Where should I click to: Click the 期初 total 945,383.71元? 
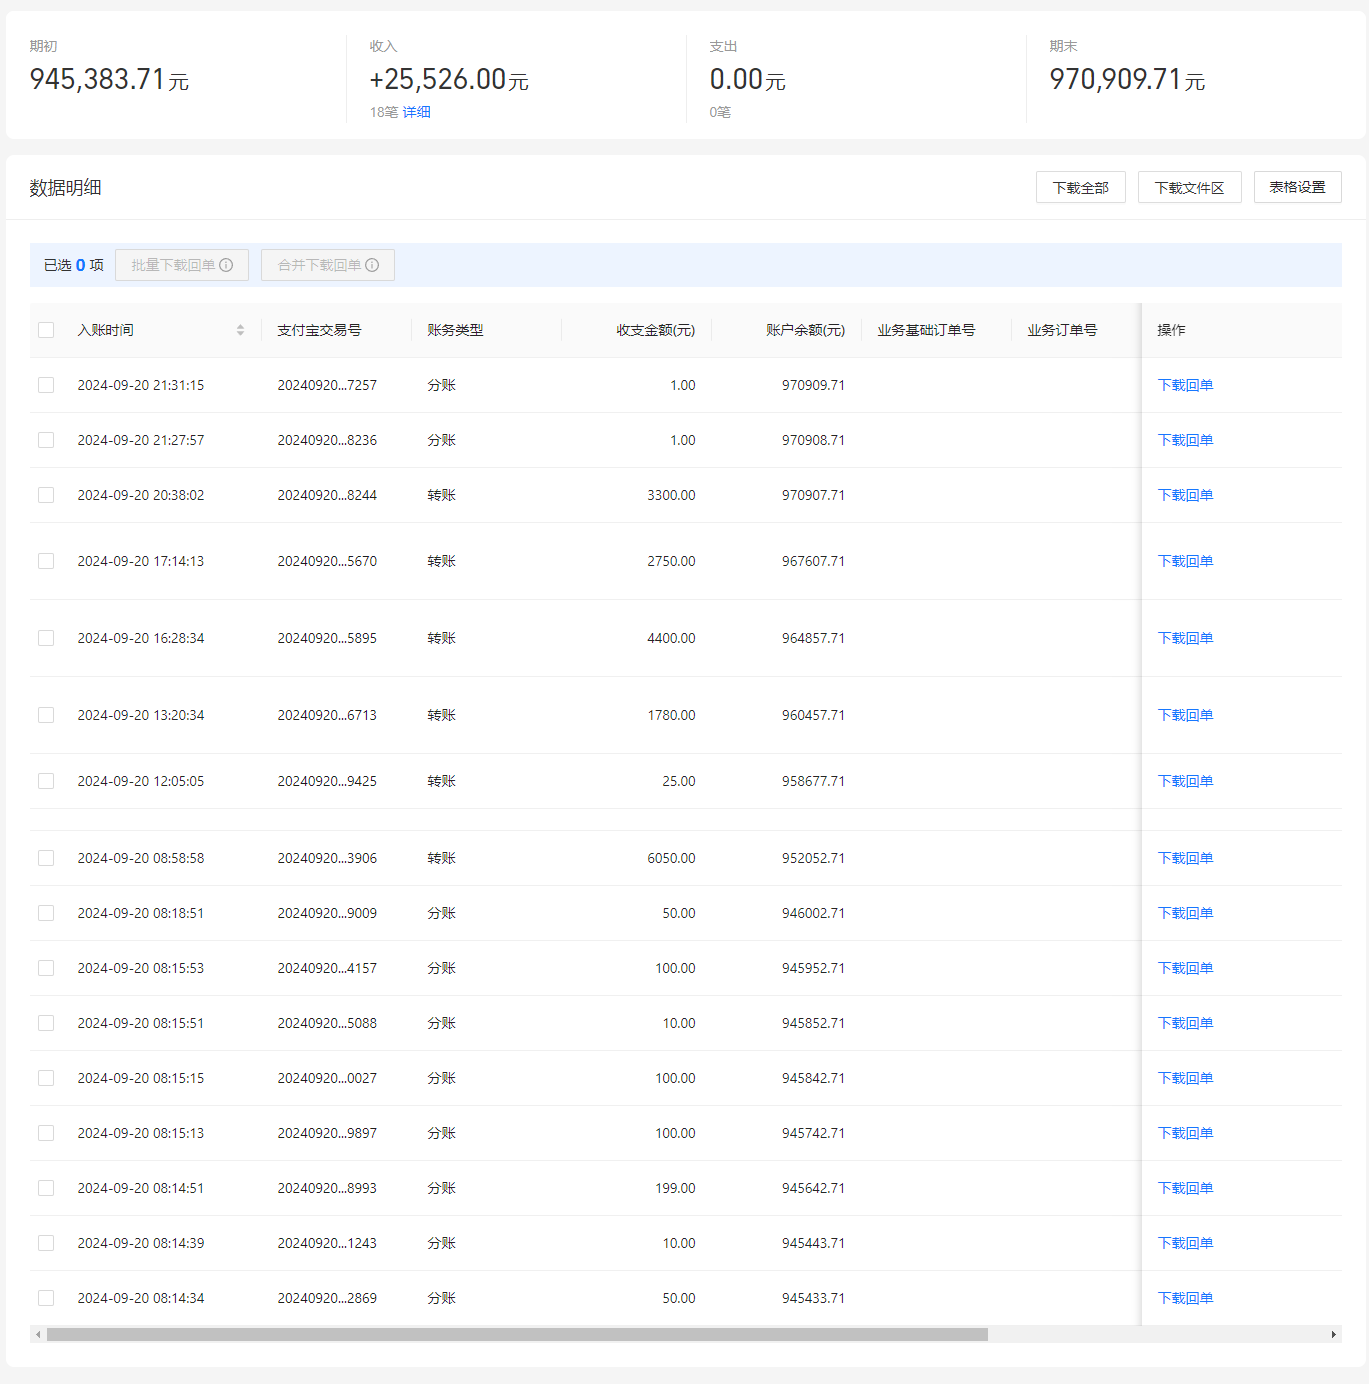(x=109, y=79)
